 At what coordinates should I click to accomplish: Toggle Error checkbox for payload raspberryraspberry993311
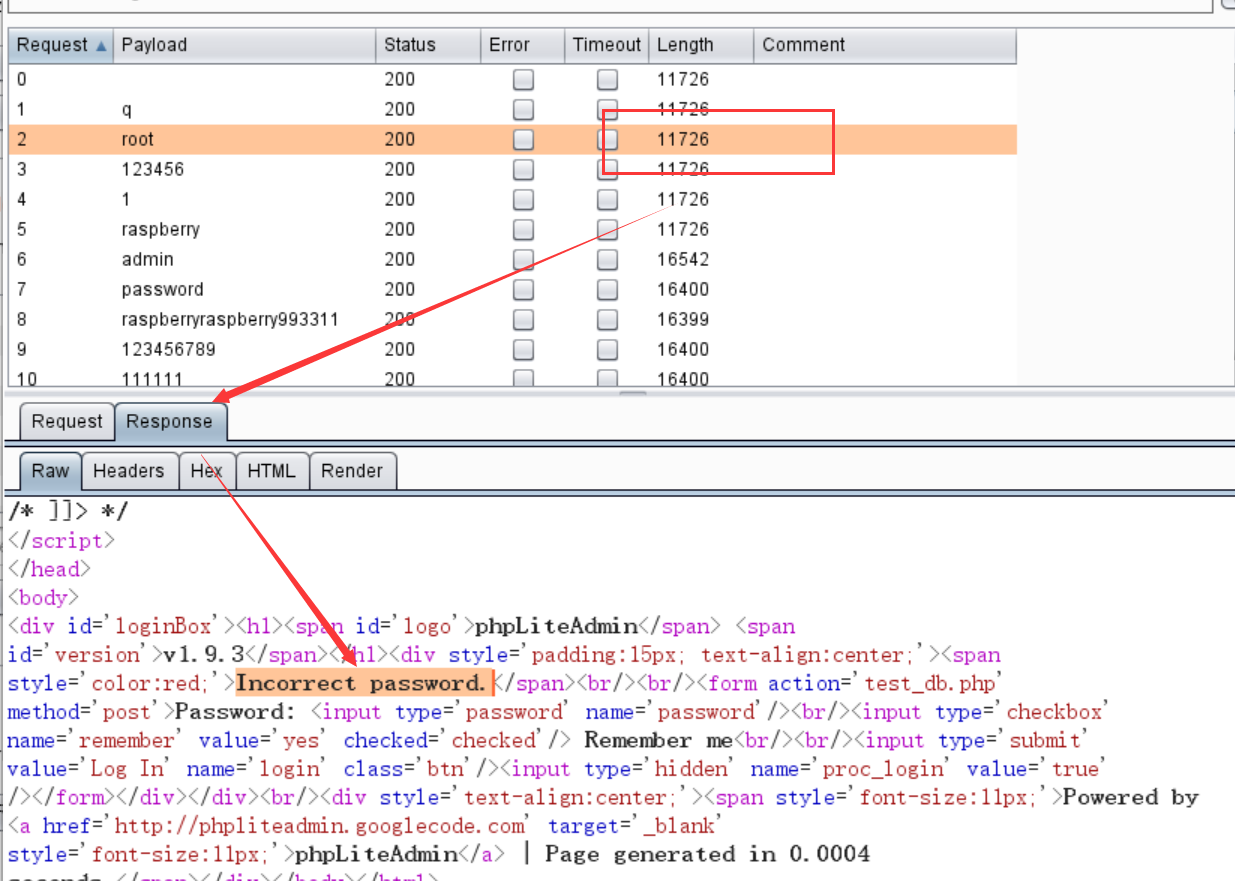point(523,320)
